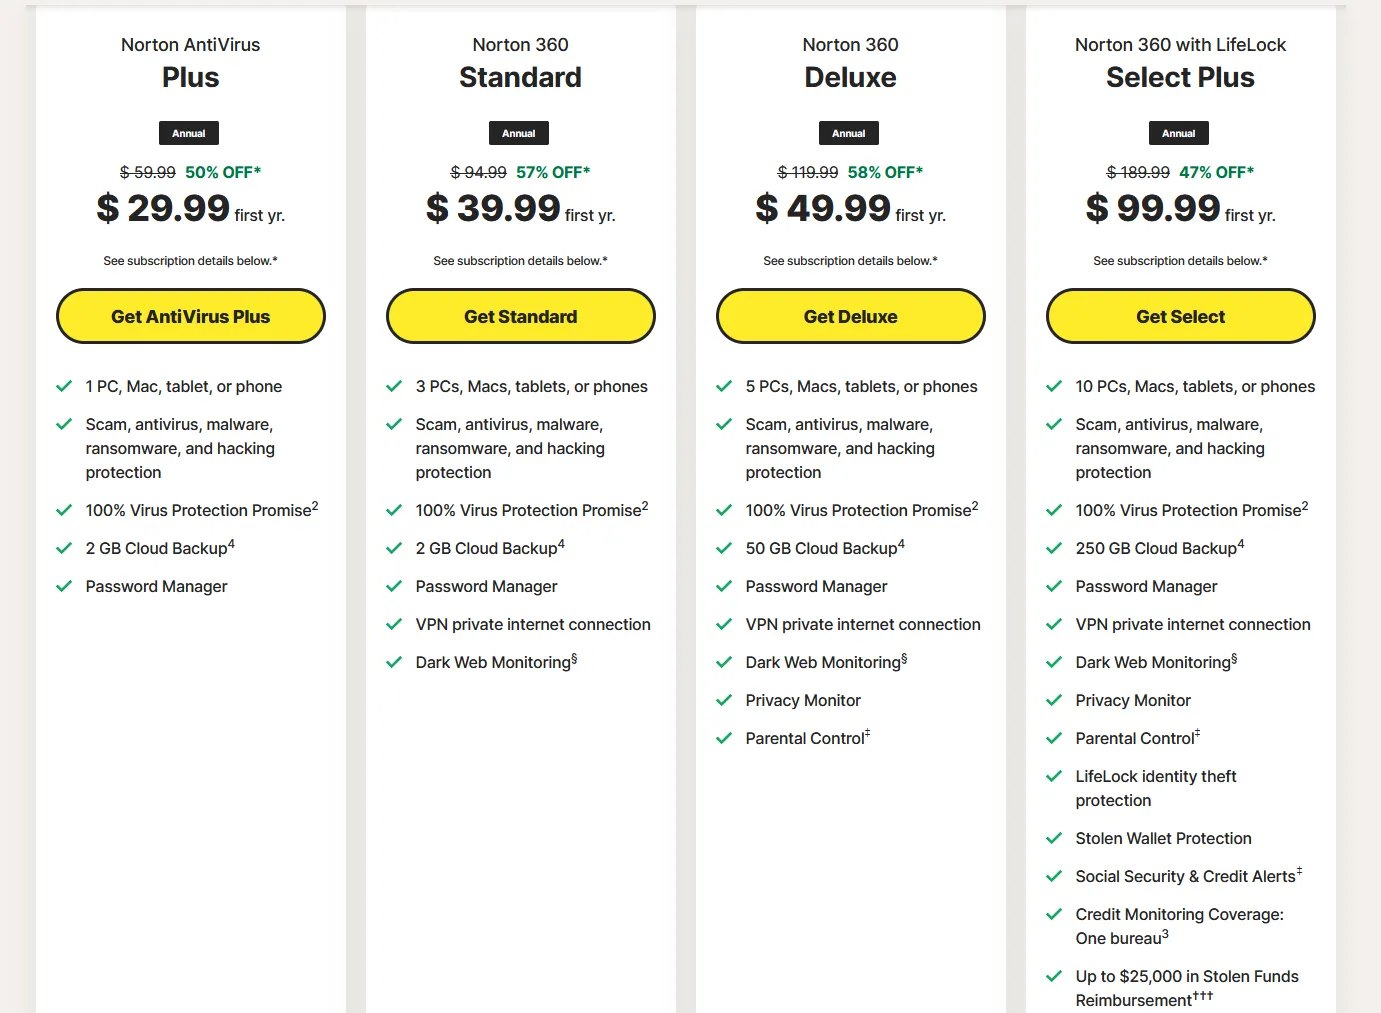
Task: Click the 47% OFF label on Select Plus
Action: [x=1216, y=172]
